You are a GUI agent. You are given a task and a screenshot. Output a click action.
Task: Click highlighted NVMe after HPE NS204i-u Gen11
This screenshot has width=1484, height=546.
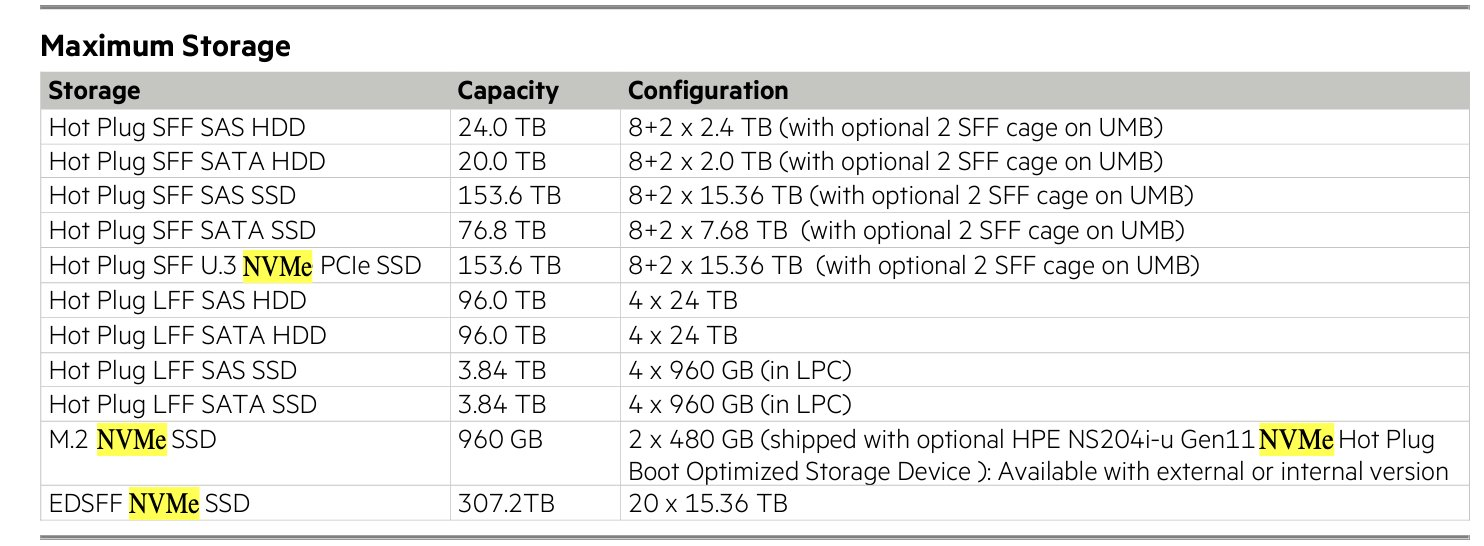pyautogui.click(x=1295, y=440)
